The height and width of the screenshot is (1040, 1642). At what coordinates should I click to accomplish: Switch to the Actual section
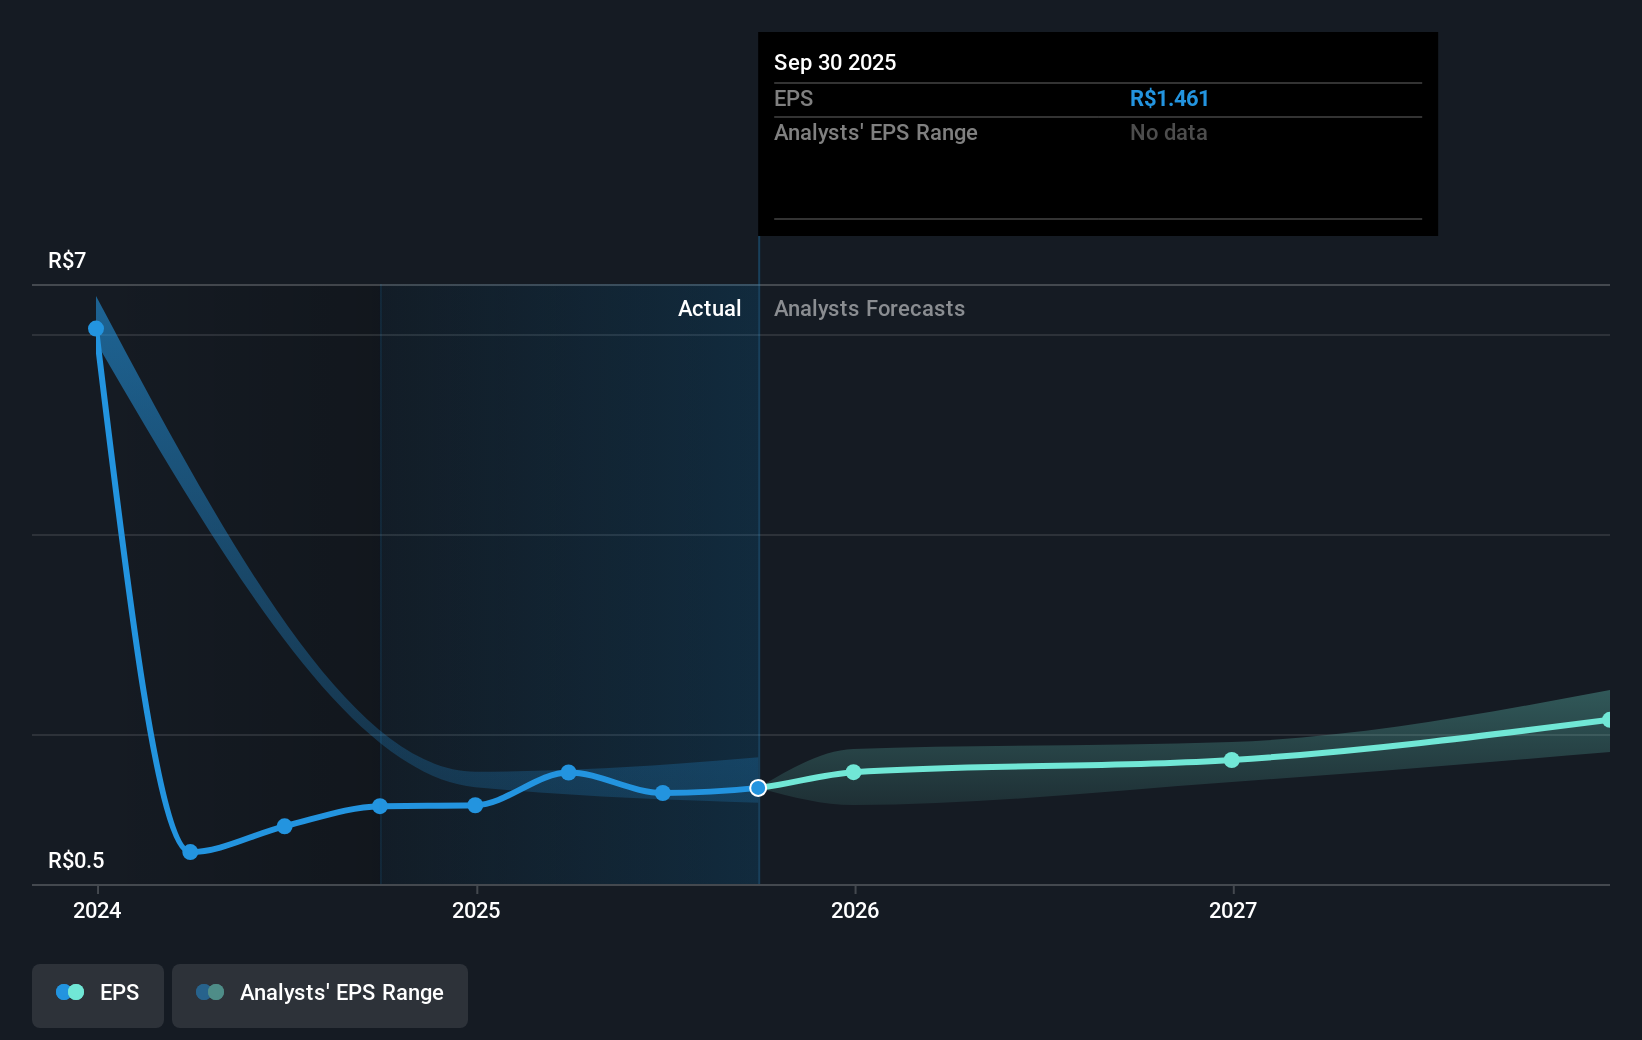tap(709, 309)
